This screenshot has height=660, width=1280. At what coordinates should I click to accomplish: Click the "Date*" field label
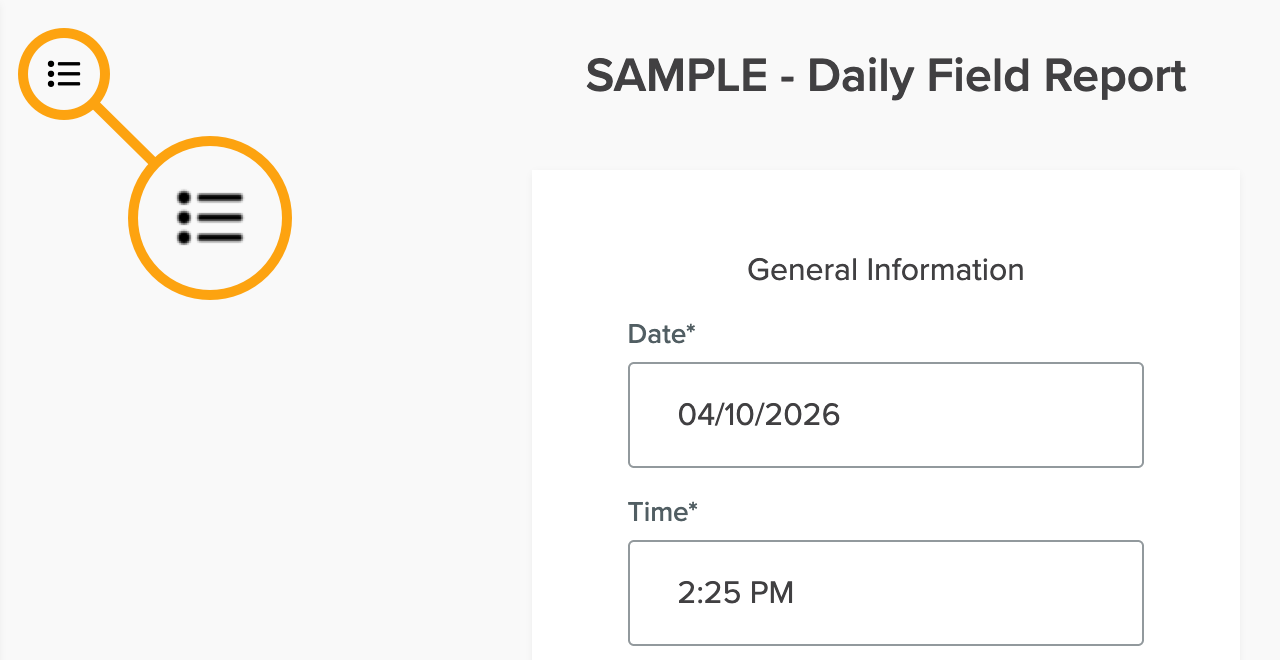655,334
